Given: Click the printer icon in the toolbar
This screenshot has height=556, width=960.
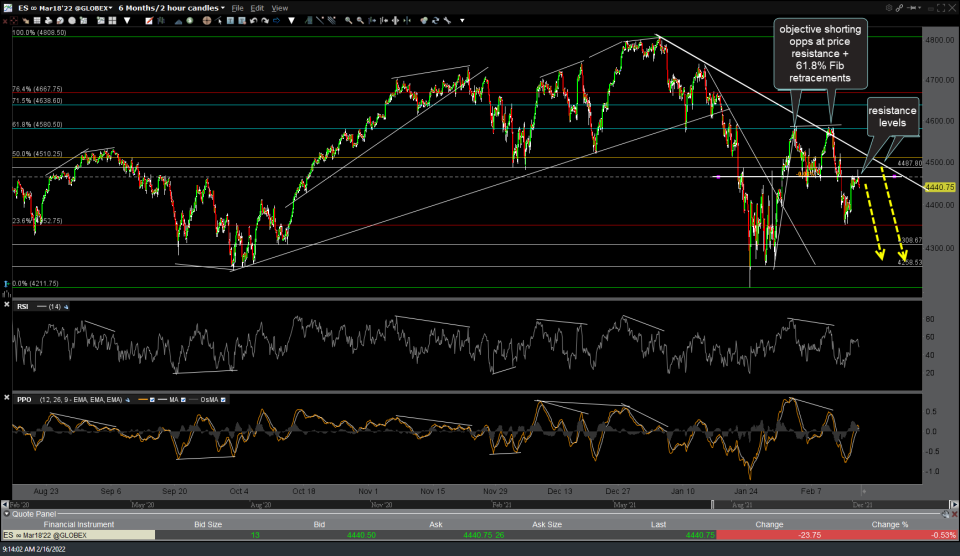Looking at the screenshot, I should tap(48, 20).
